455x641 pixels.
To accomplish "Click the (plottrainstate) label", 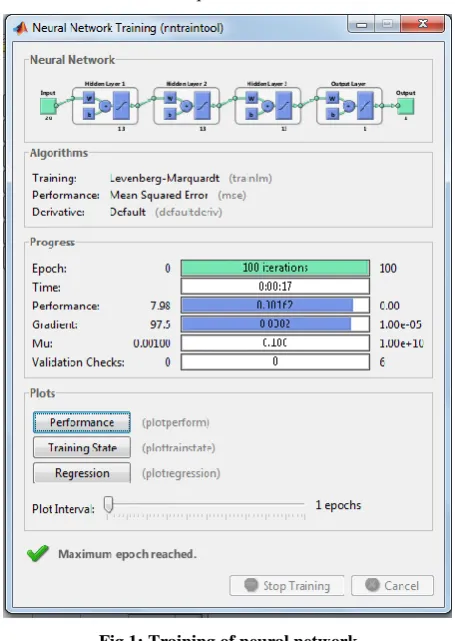I will click(x=178, y=448).
